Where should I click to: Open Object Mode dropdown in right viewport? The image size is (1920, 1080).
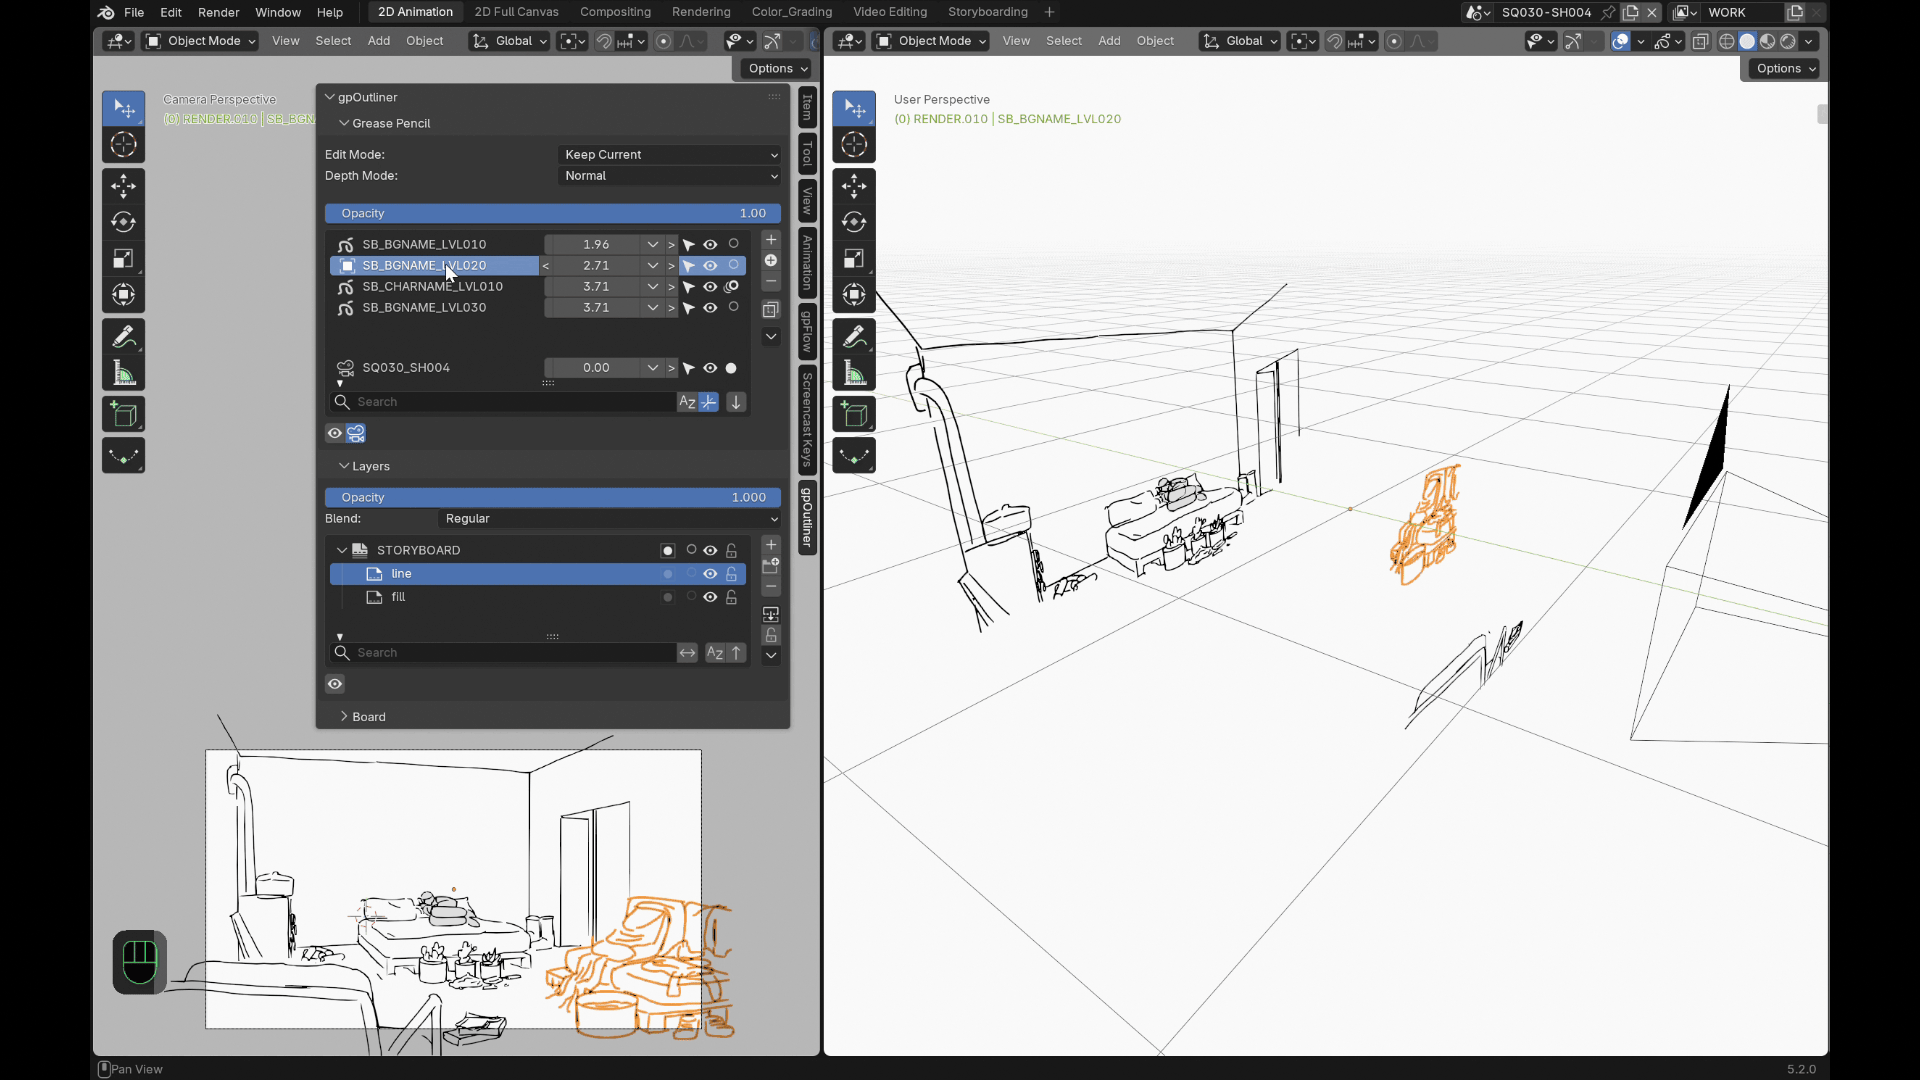[931, 41]
